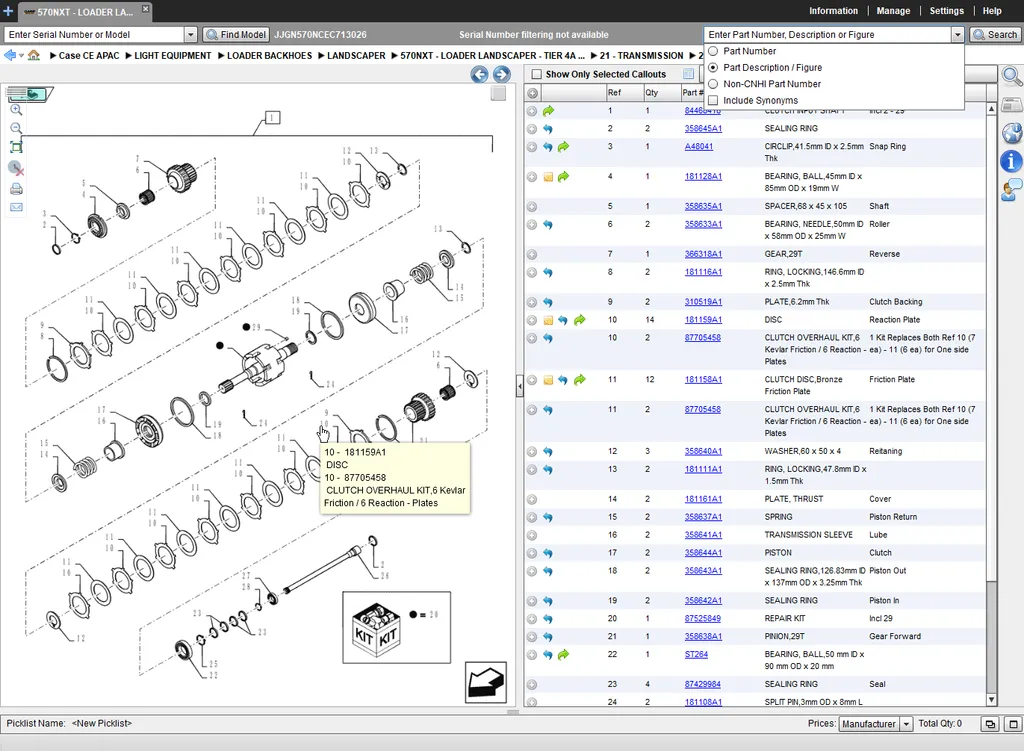Toggle Show Only Selected Callouts

click(537, 74)
